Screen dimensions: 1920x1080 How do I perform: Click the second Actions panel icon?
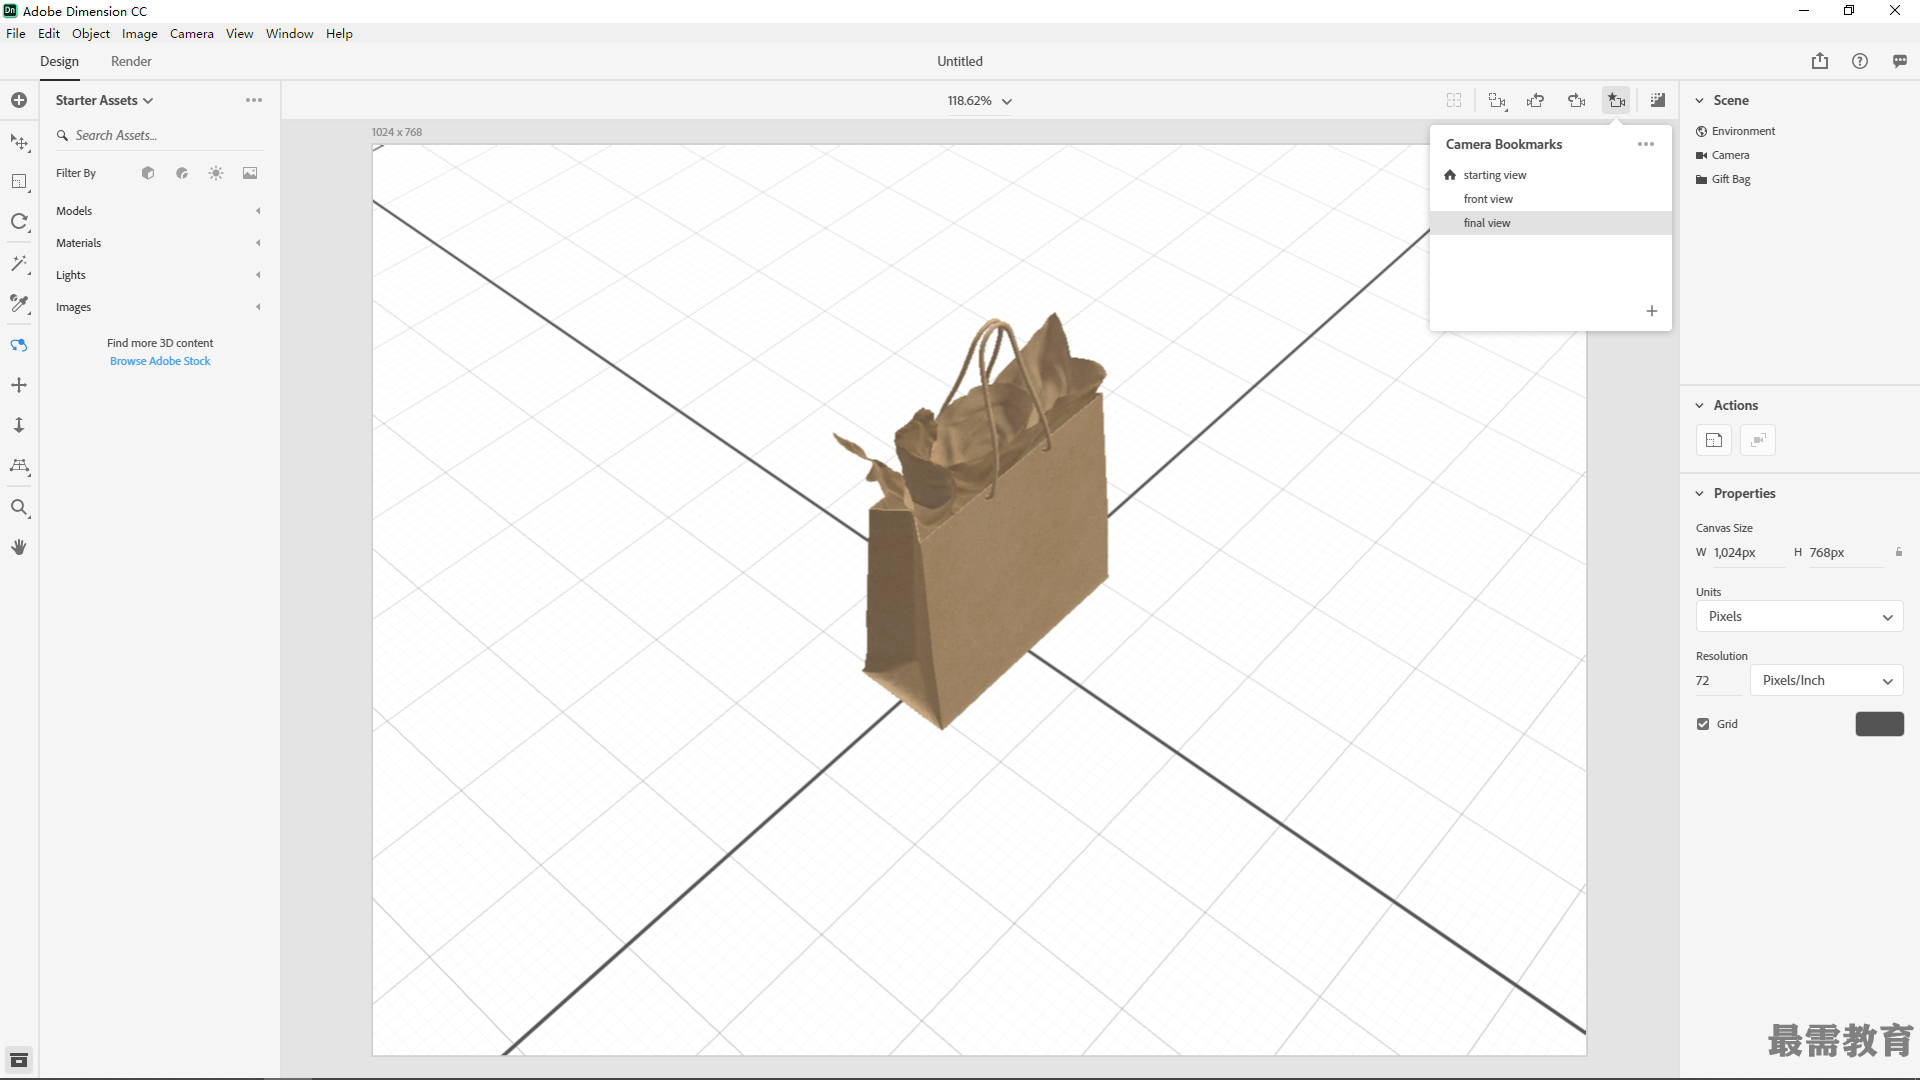pos(1758,440)
